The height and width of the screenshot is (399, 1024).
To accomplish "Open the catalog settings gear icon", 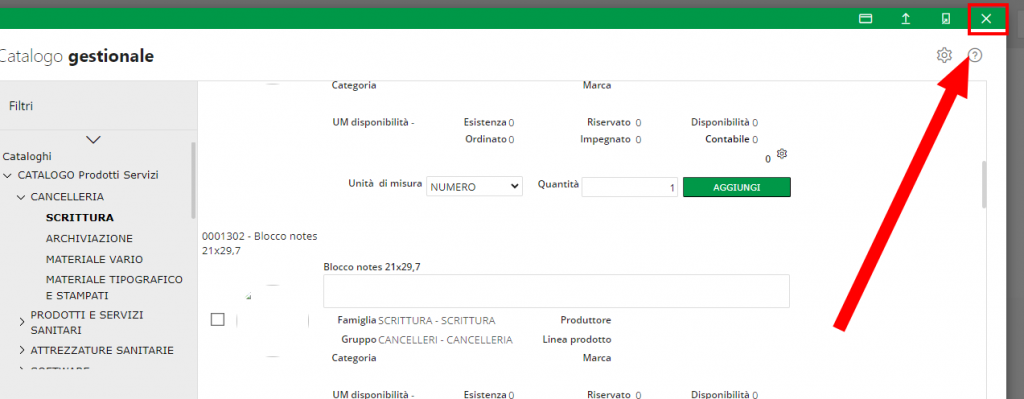I will (x=944, y=56).
